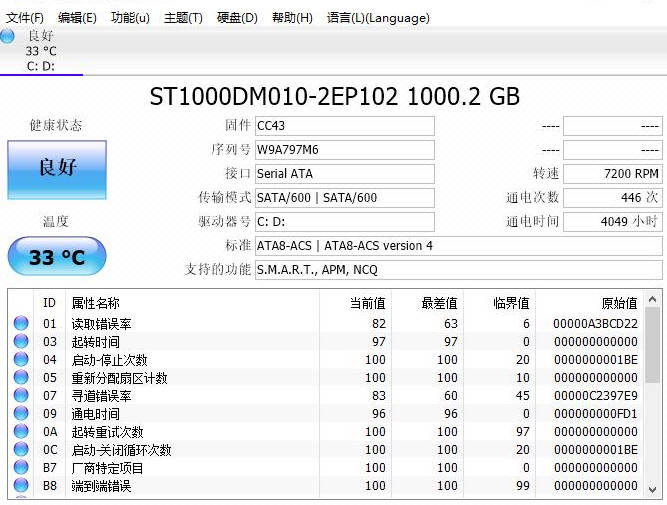Open the 主题(T) menu
The image size is (667, 505).
tap(183, 18)
